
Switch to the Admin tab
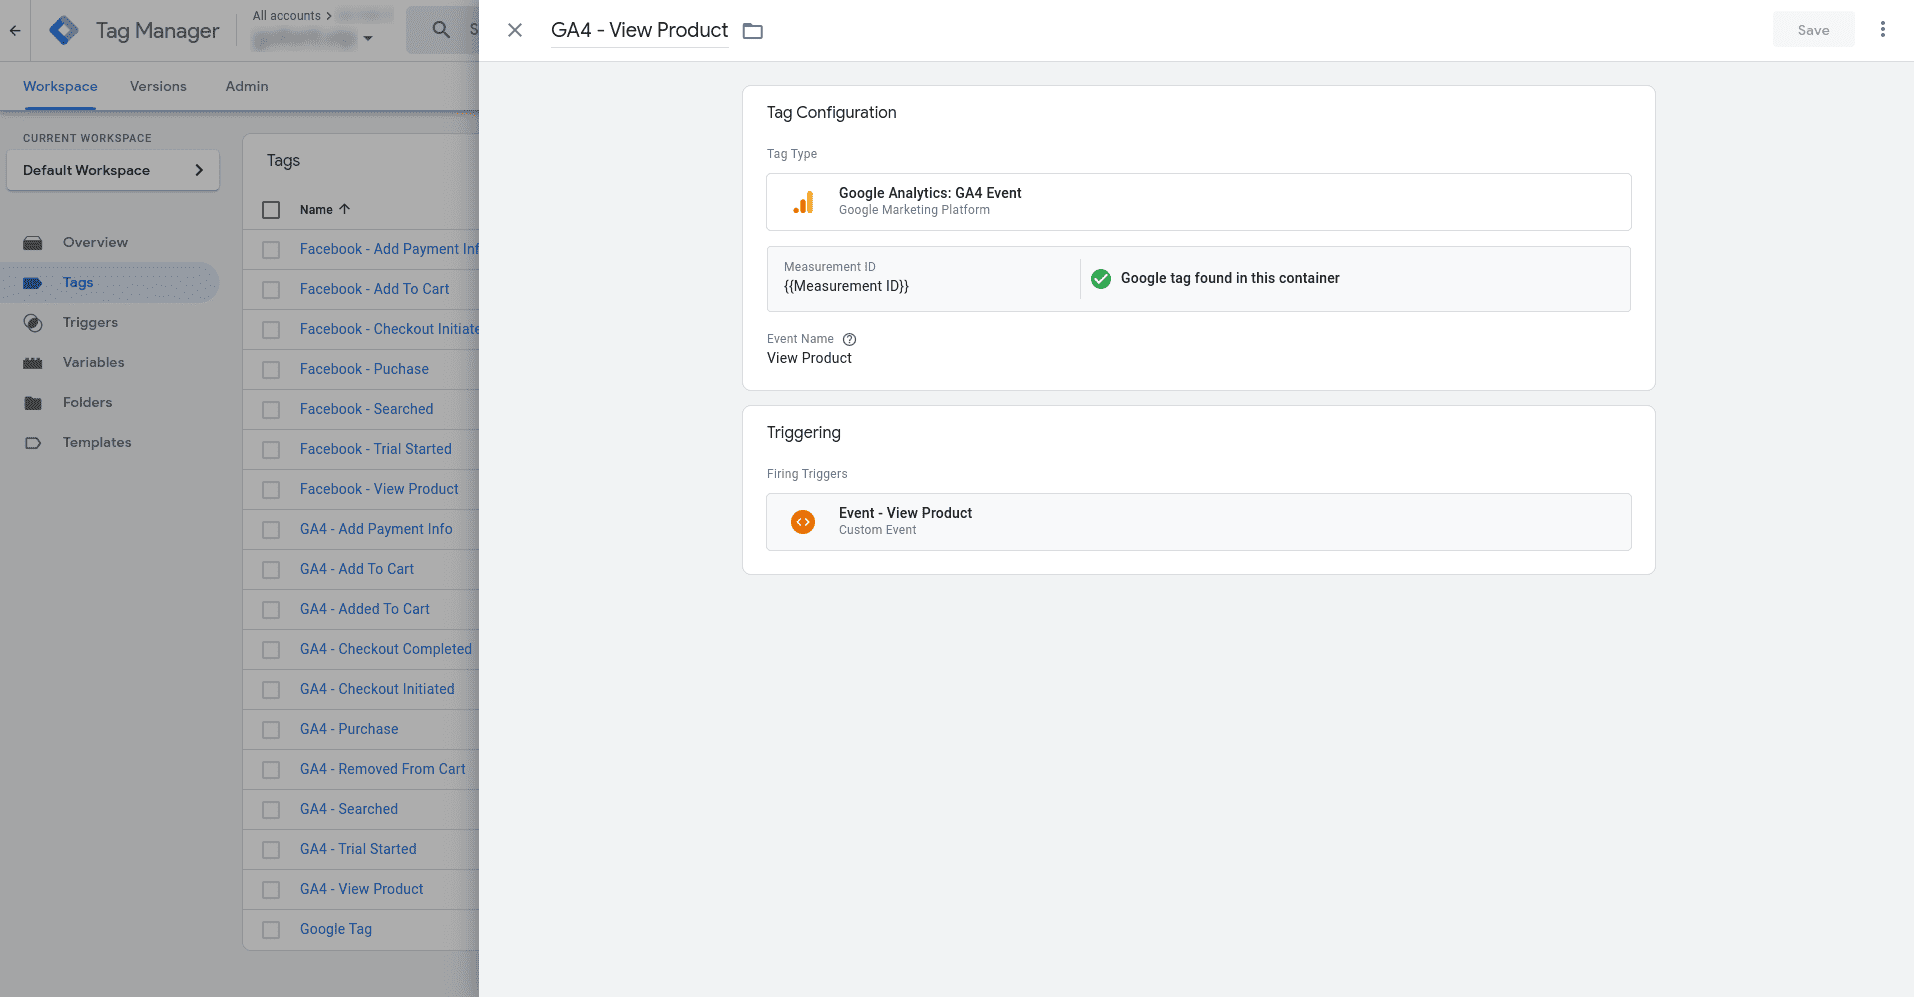coord(246,86)
